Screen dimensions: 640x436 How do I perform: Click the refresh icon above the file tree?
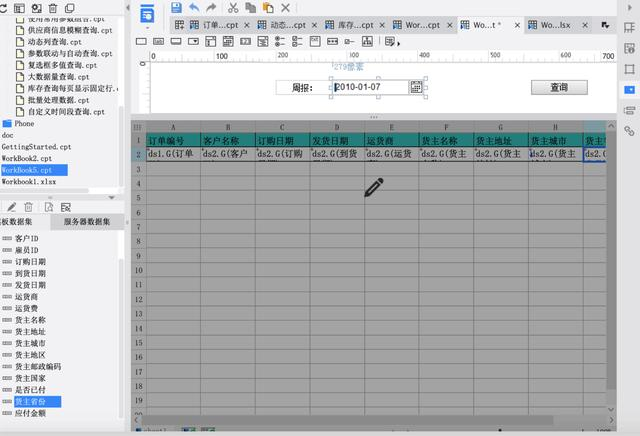click(3, 8)
